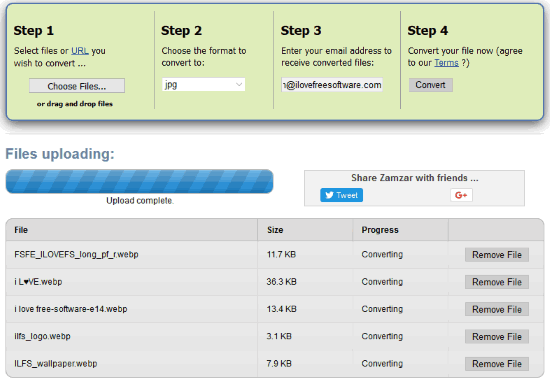Click Converting status for ilfs_logo.webp
The width and height of the screenshot is (550, 382).
click(382, 336)
